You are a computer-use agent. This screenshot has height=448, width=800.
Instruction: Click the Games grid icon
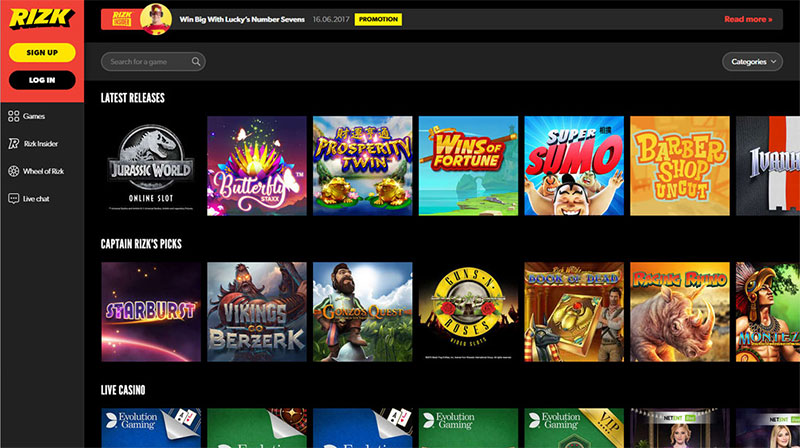click(x=14, y=116)
